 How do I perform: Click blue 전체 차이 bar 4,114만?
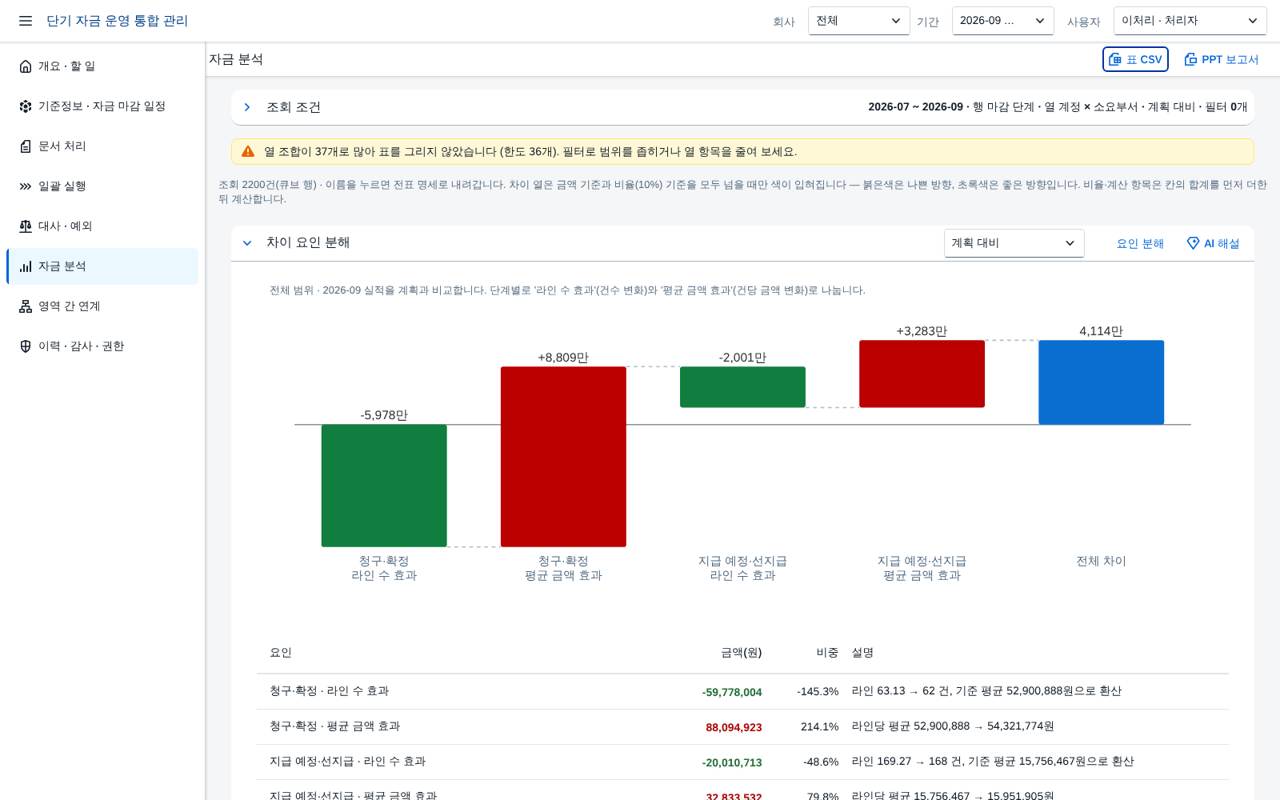click(x=1101, y=382)
